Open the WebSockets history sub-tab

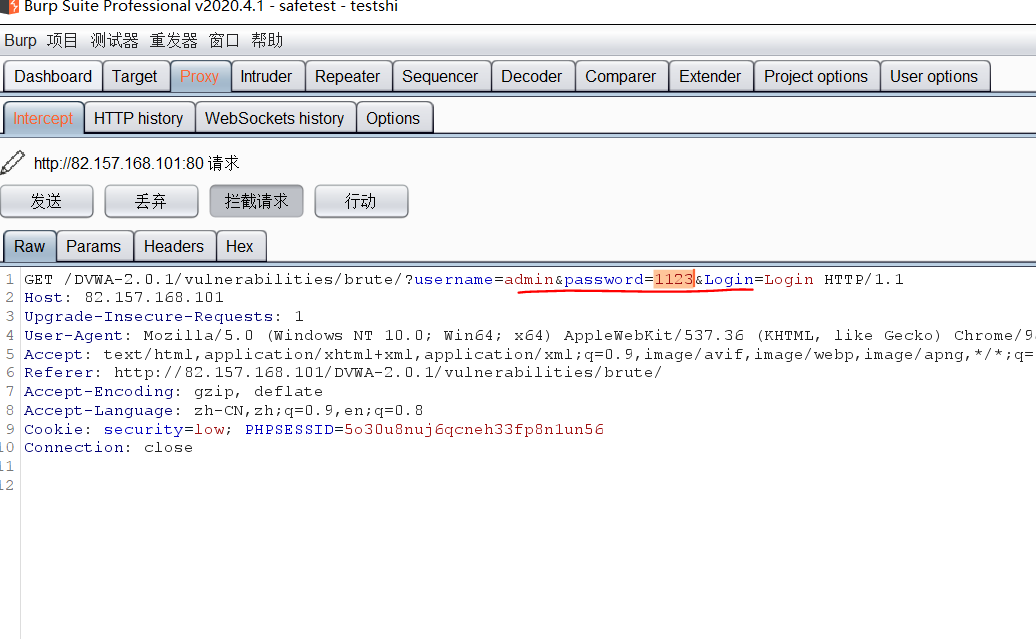point(275,118)
